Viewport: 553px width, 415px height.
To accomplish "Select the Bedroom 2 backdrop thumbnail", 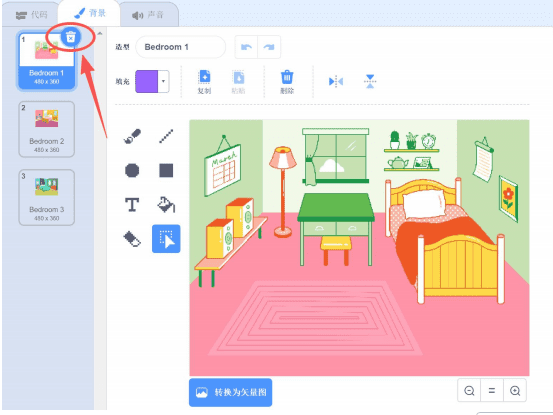I will [x=47, y=129].
